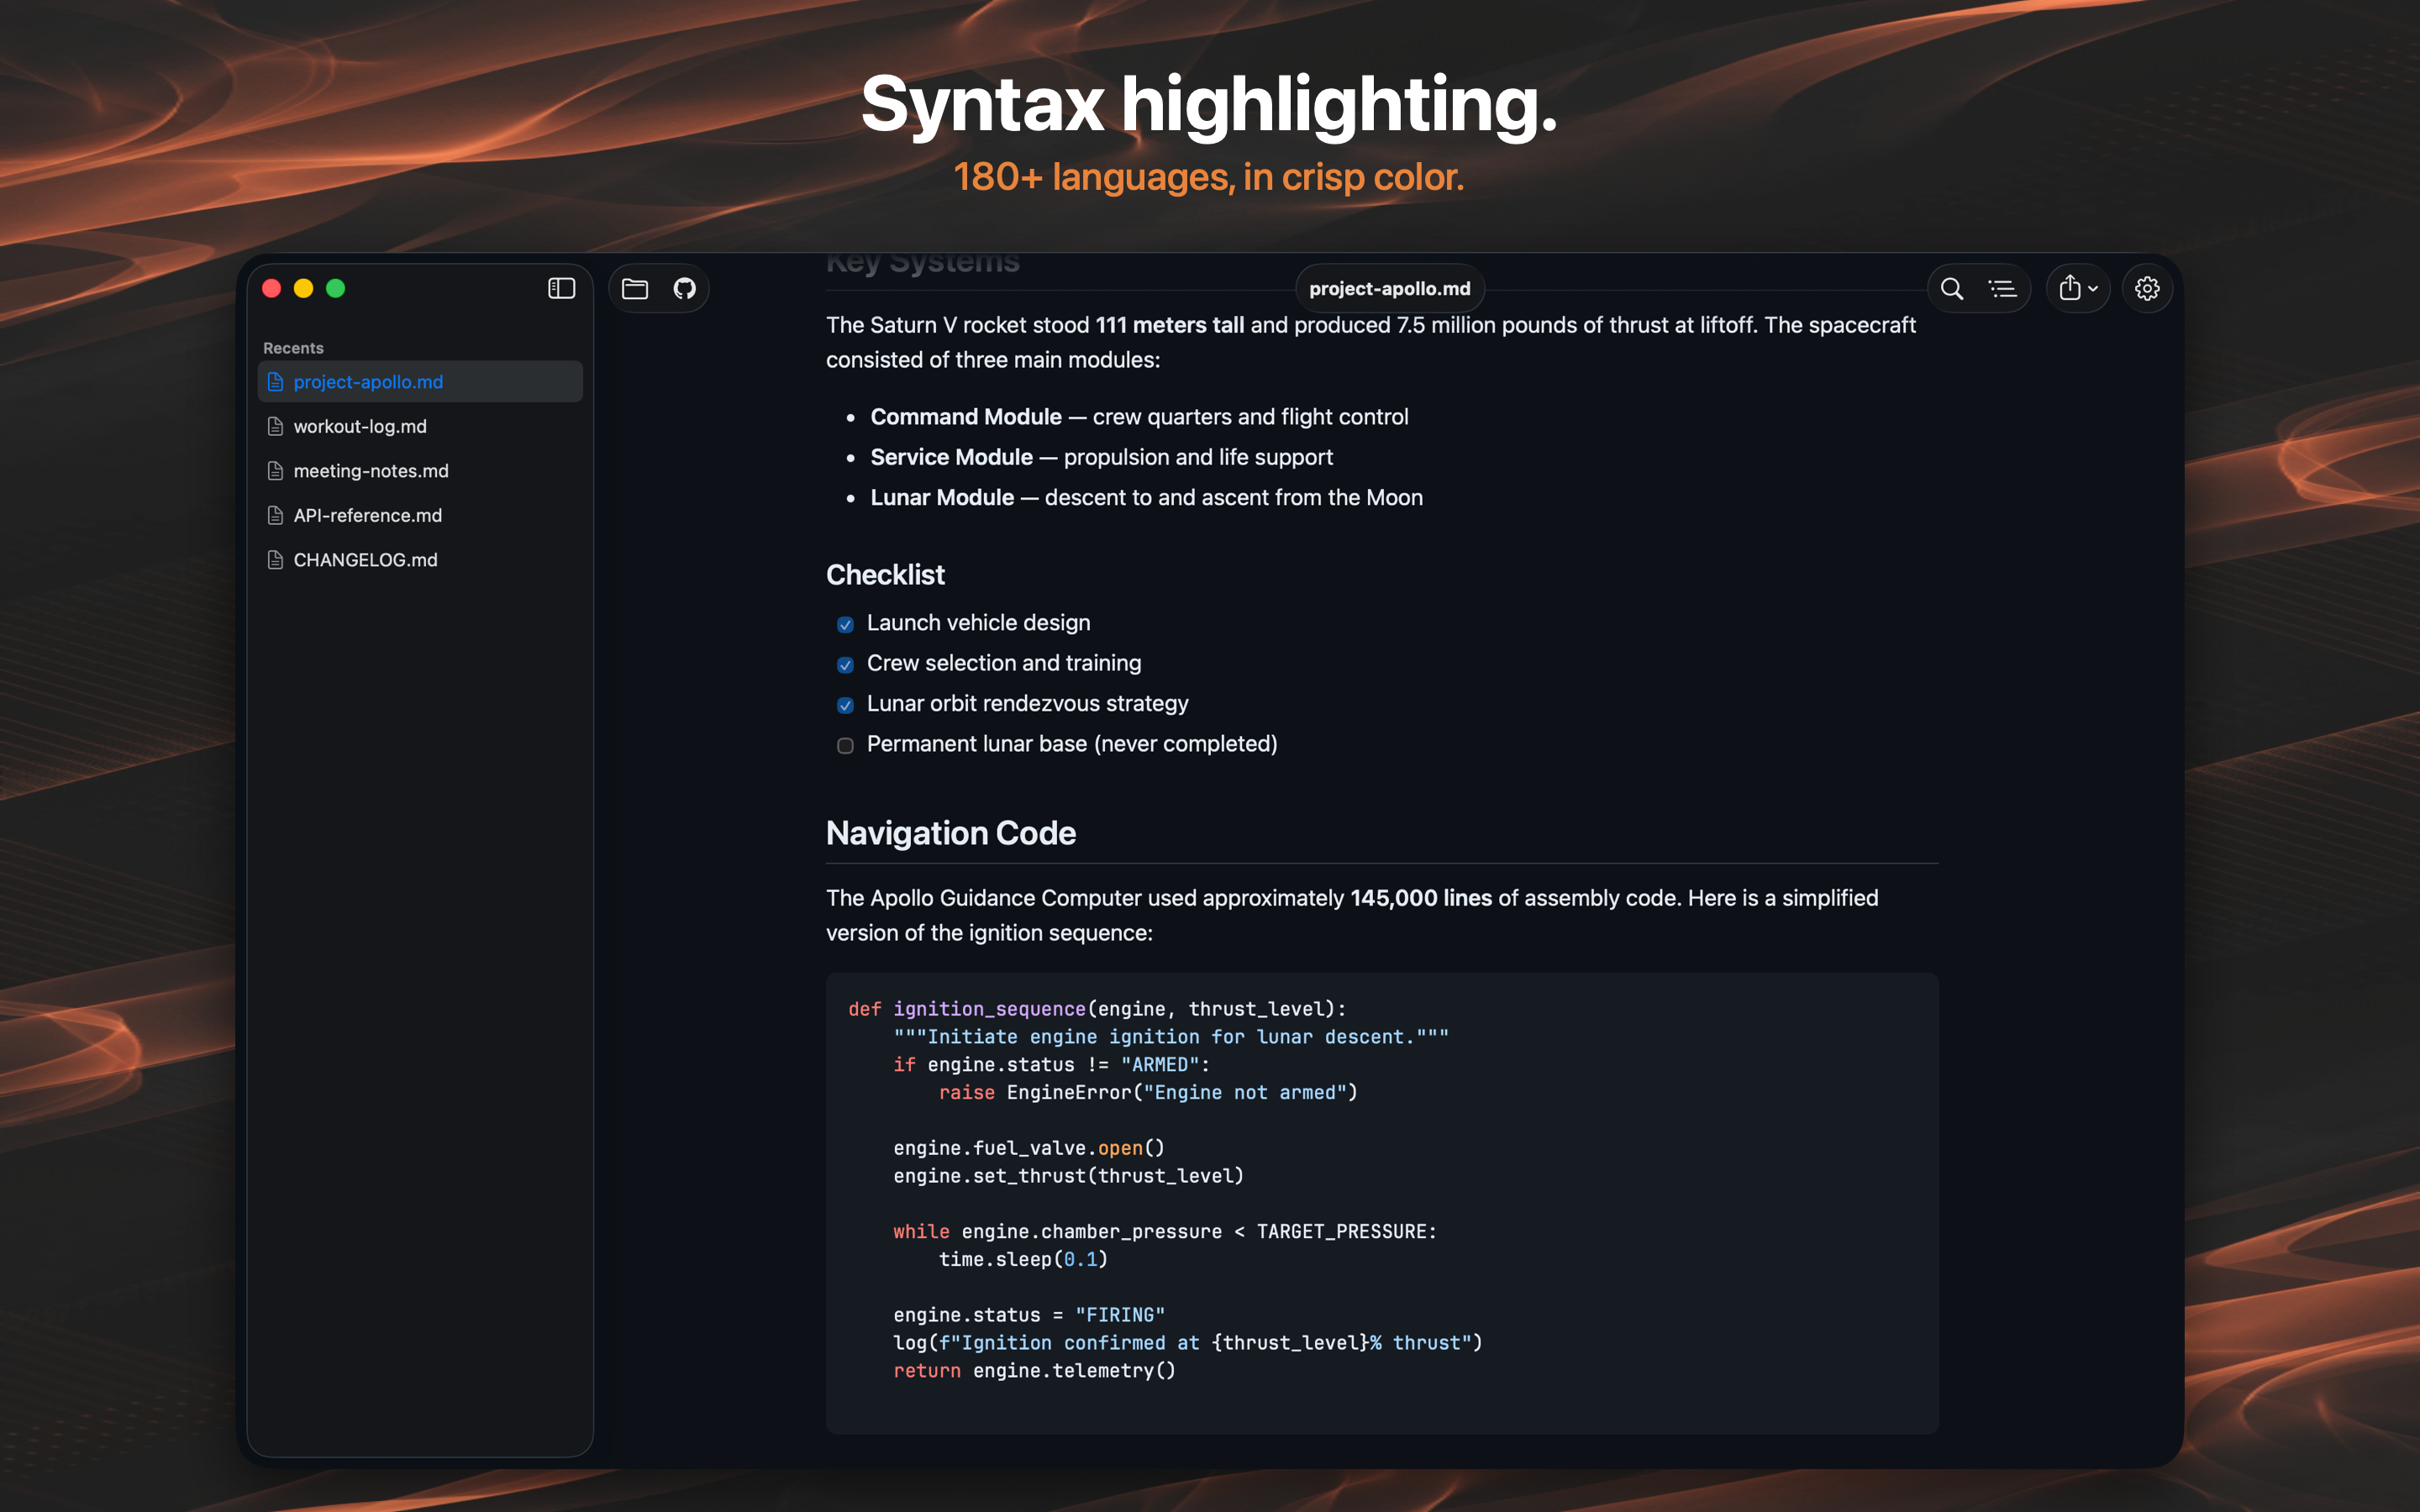Screen dimensions: 2420x1512
Task: Click the project-apollo.md title pill
Action: pyautogui.click(x=1389, y=289)
